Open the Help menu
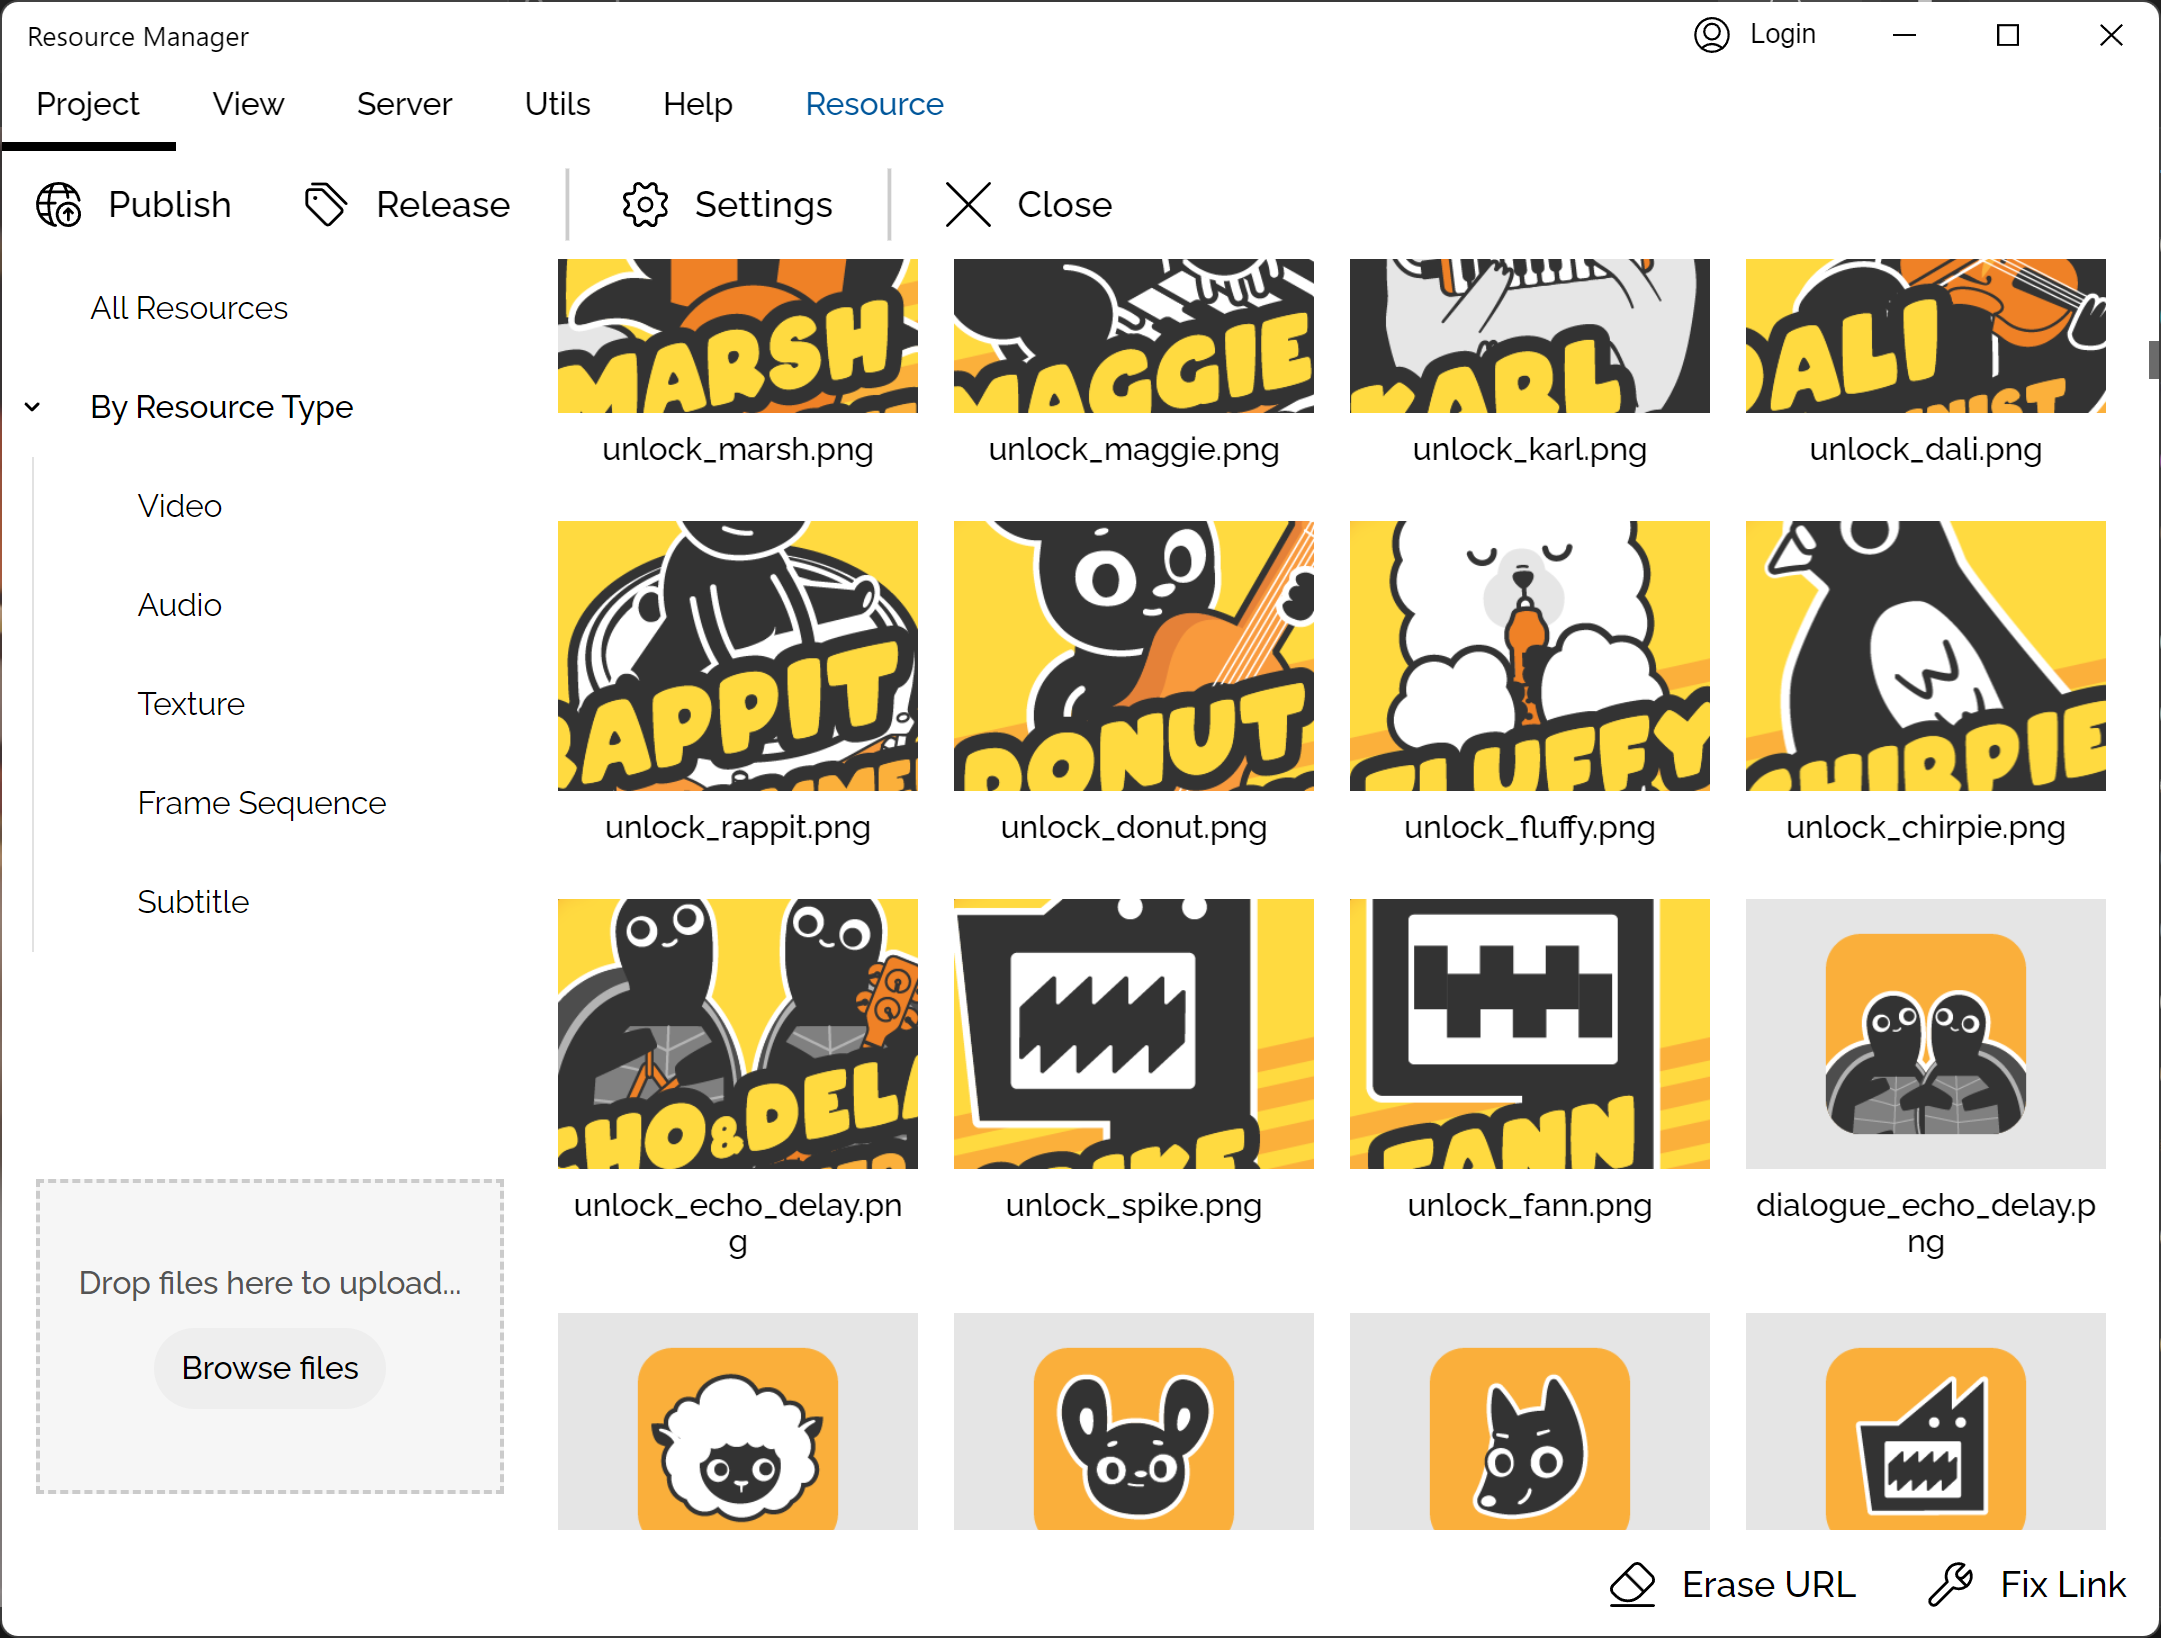 click(698, 104)
